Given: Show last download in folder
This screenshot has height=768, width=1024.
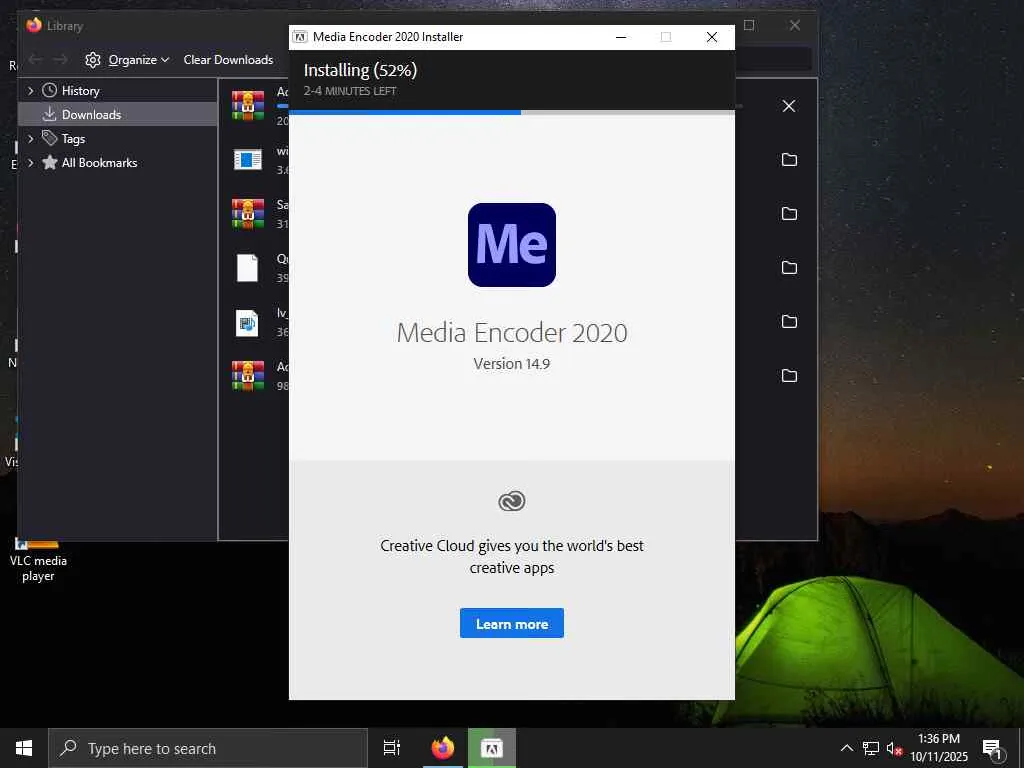Looking at the screenshot, I should coord(789,376).
